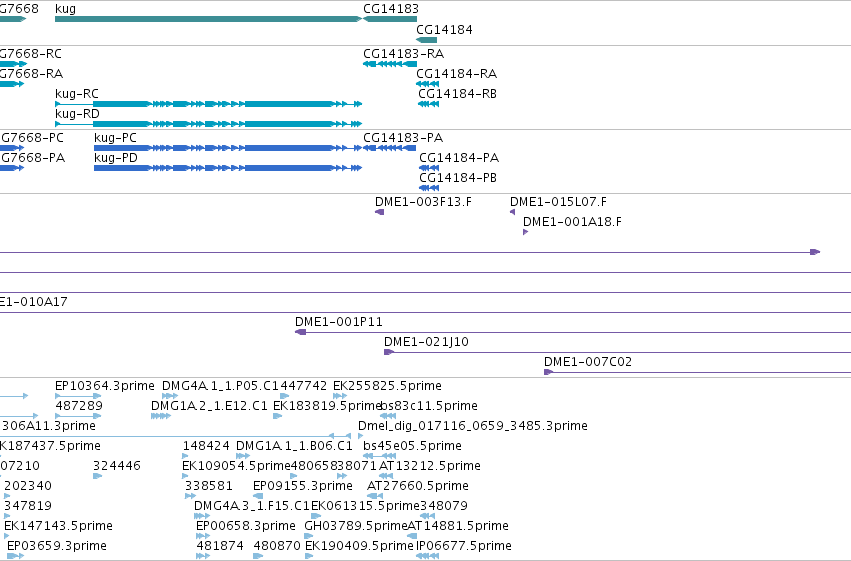Open the CG14184 gene feature
Screen dimensions: 851x561
coord(427,40)
